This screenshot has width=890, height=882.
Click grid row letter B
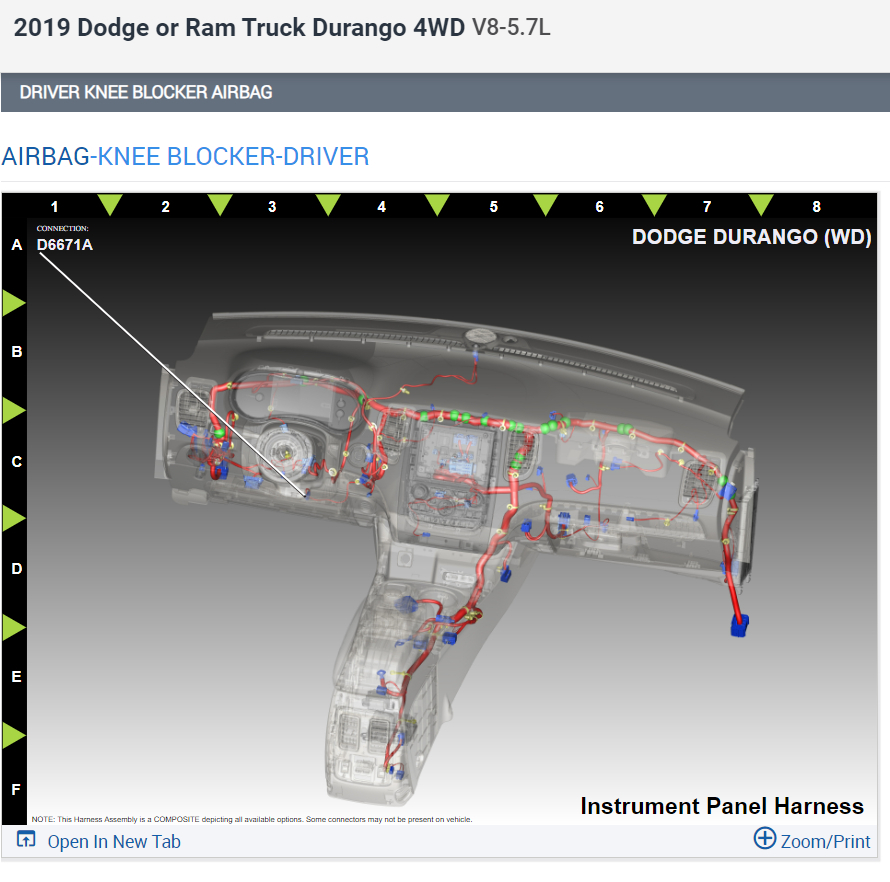point(17,352)
